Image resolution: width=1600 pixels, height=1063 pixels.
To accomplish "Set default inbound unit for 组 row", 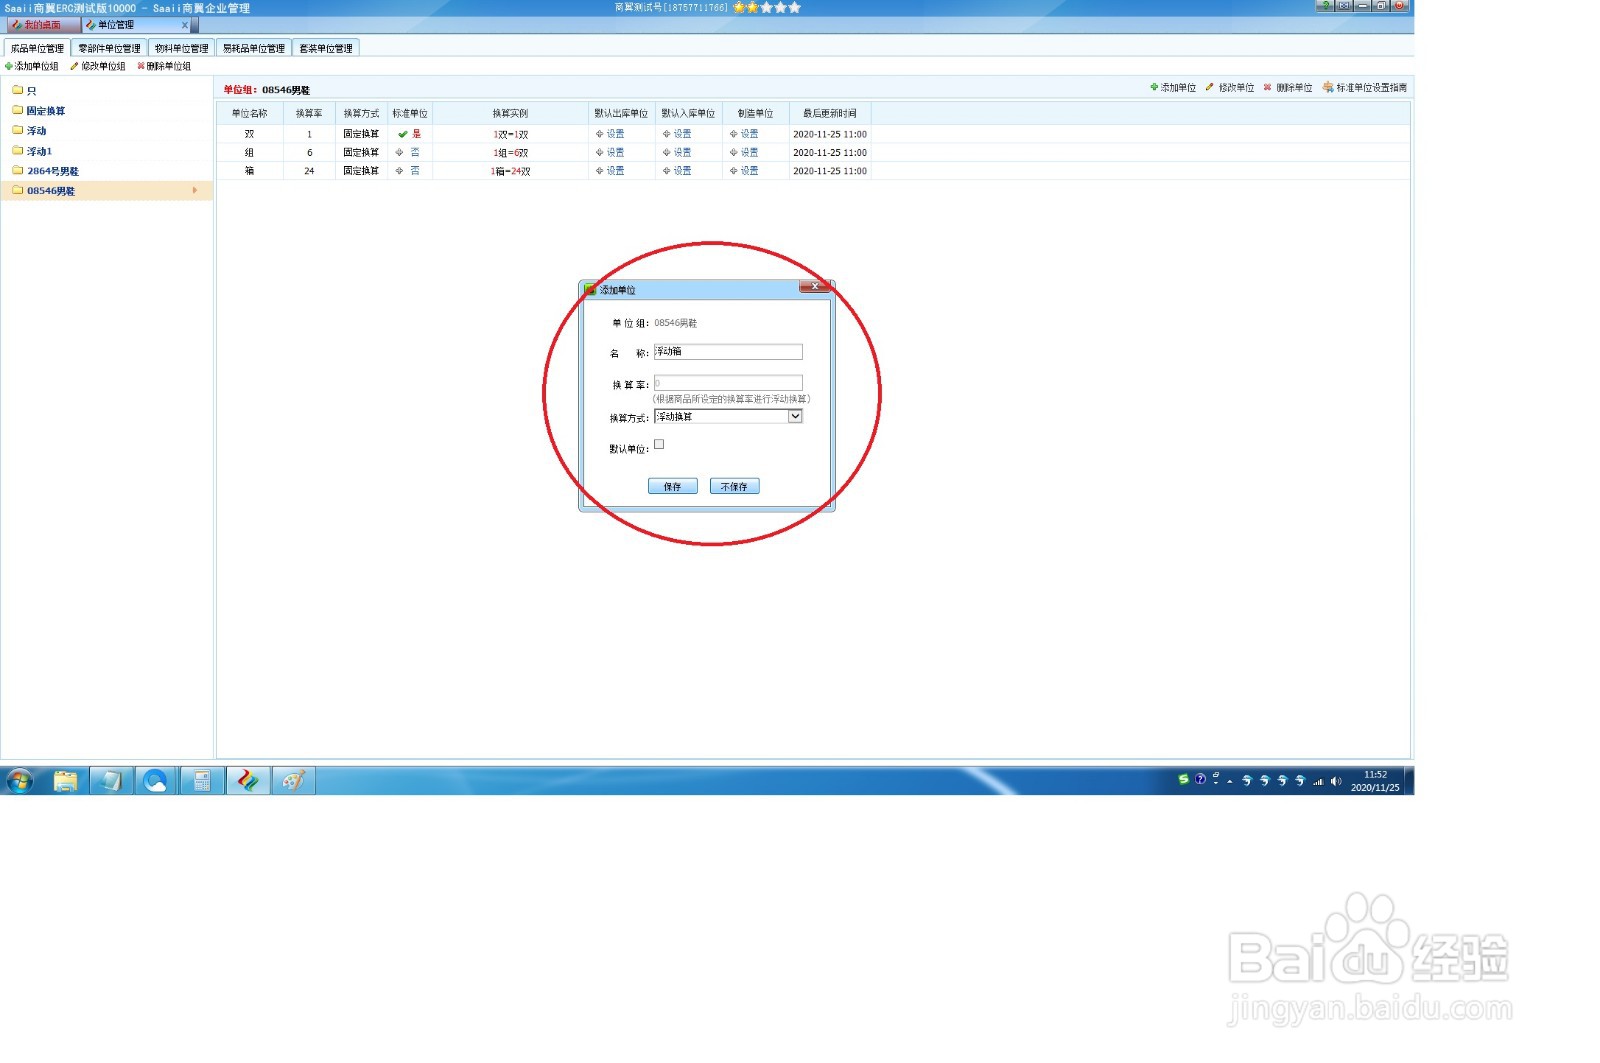I will coord(677,153).
